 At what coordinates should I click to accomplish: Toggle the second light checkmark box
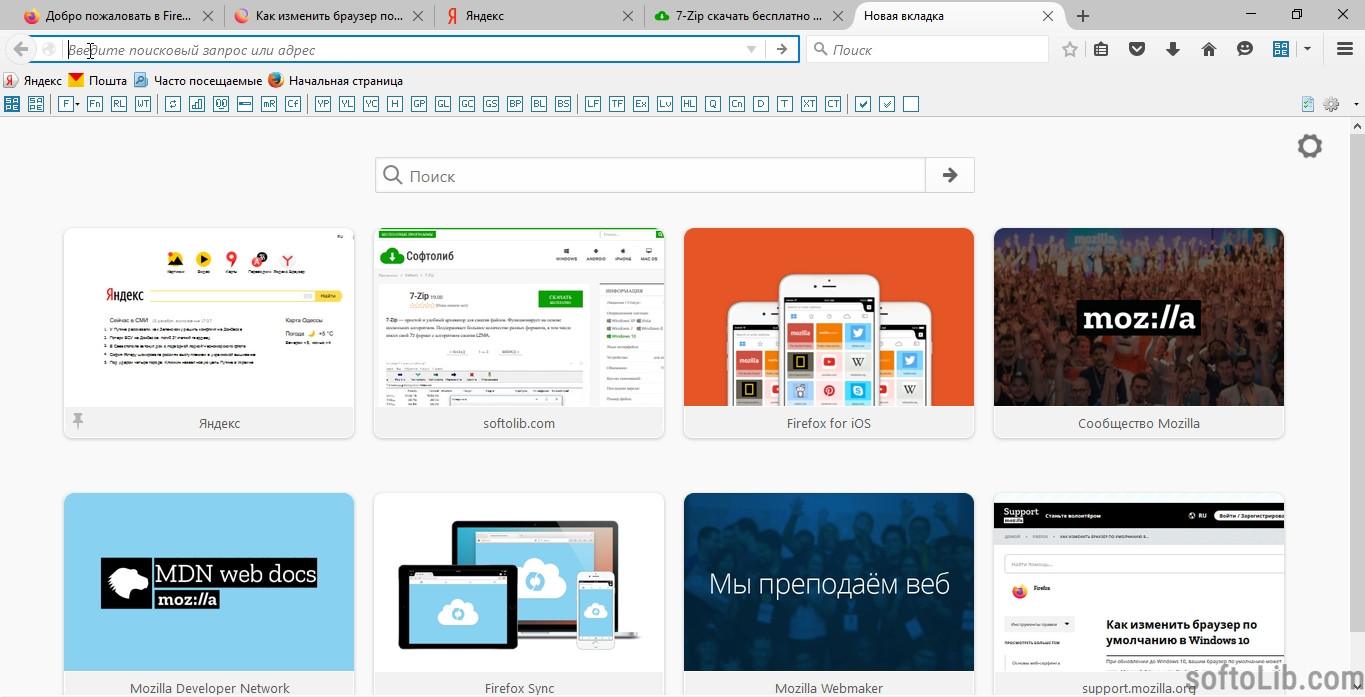(x=887, y=104)
